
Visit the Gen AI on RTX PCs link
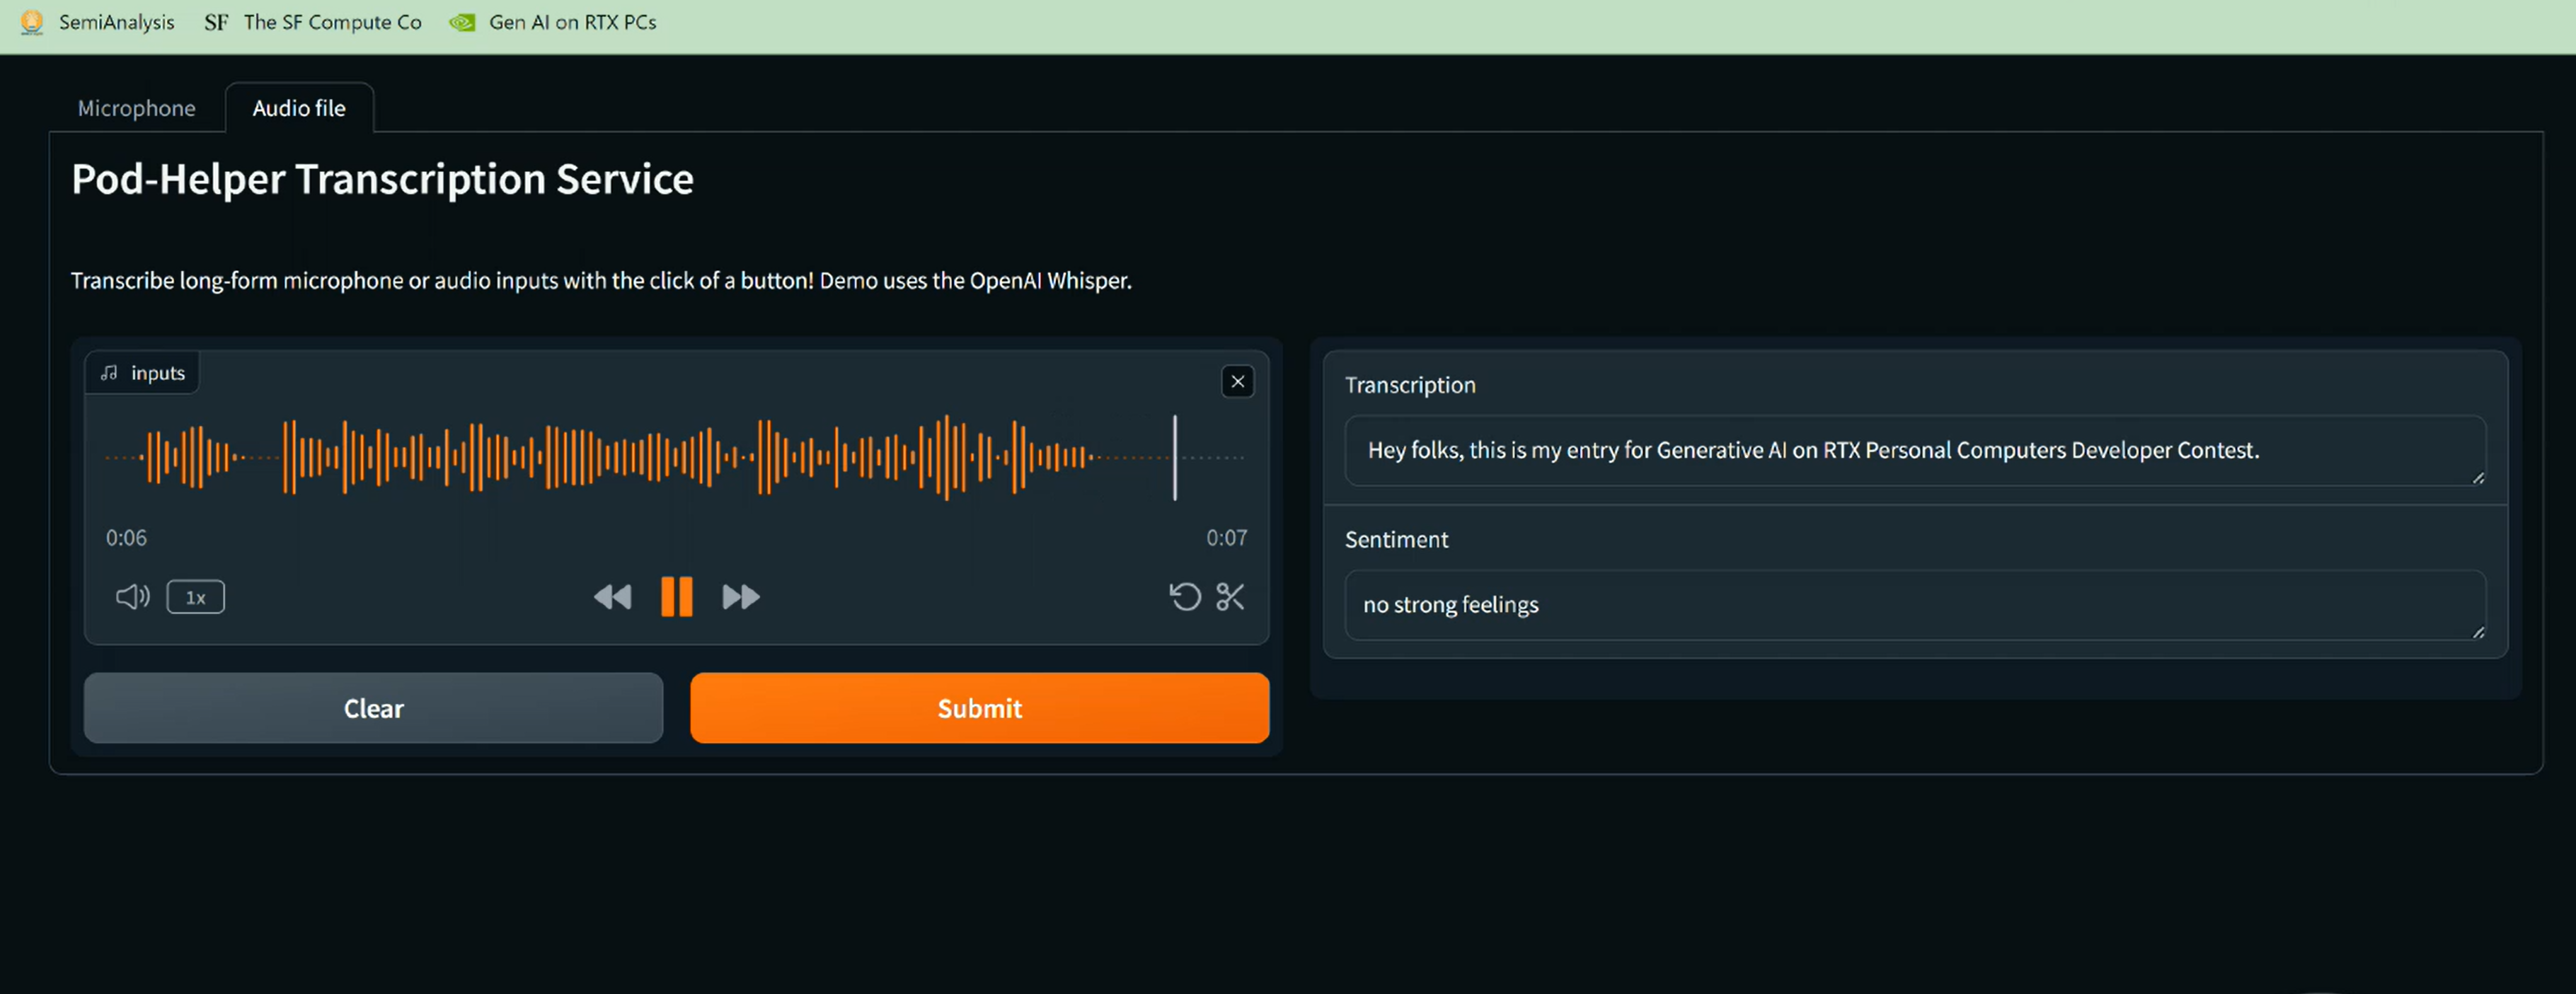[571, 21]
